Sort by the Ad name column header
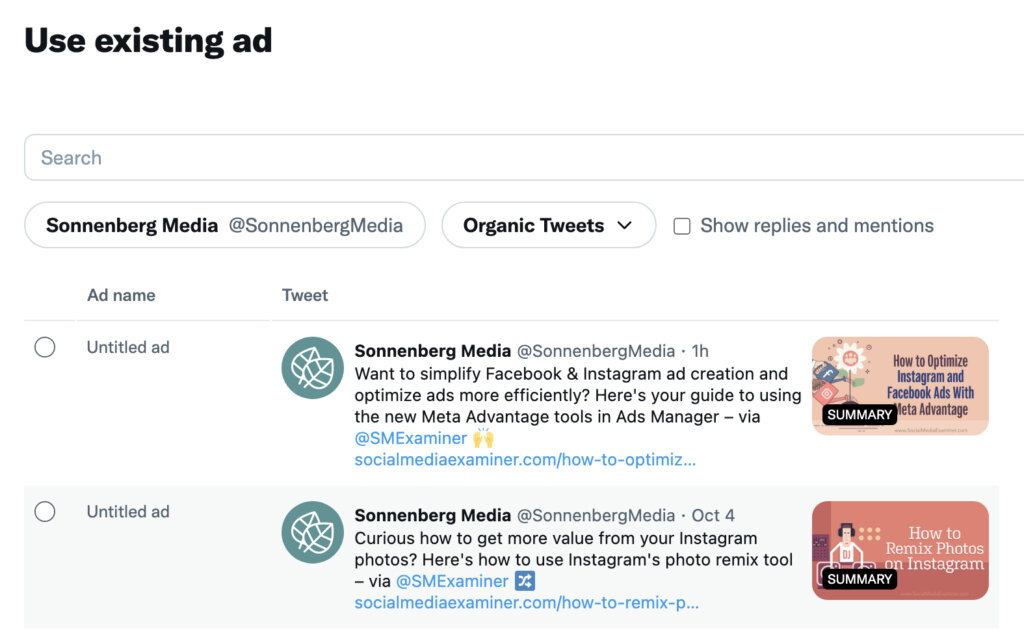1024x637 pixels. (x=121, y=295)
